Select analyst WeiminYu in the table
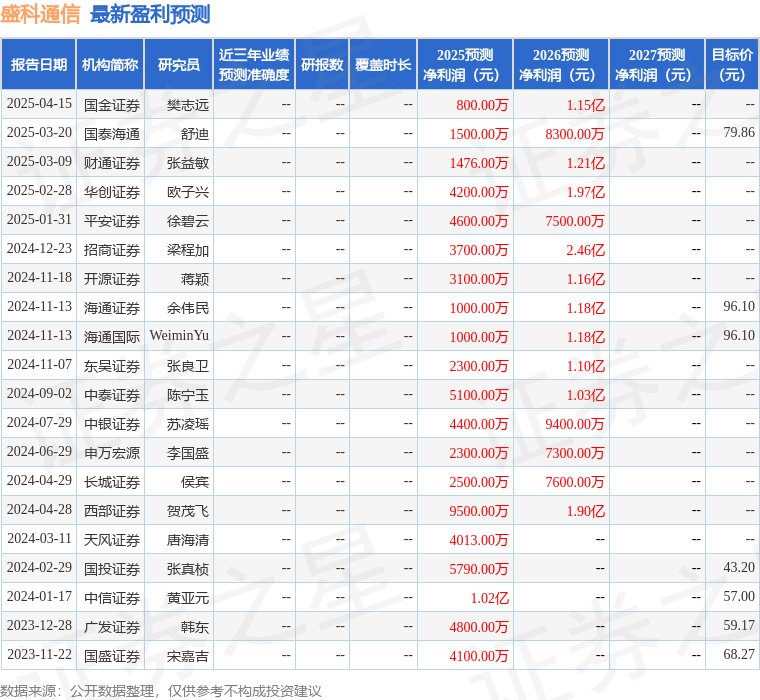This screenshot has height=700, width=760. pyautogui.click(x=179, y=336)
